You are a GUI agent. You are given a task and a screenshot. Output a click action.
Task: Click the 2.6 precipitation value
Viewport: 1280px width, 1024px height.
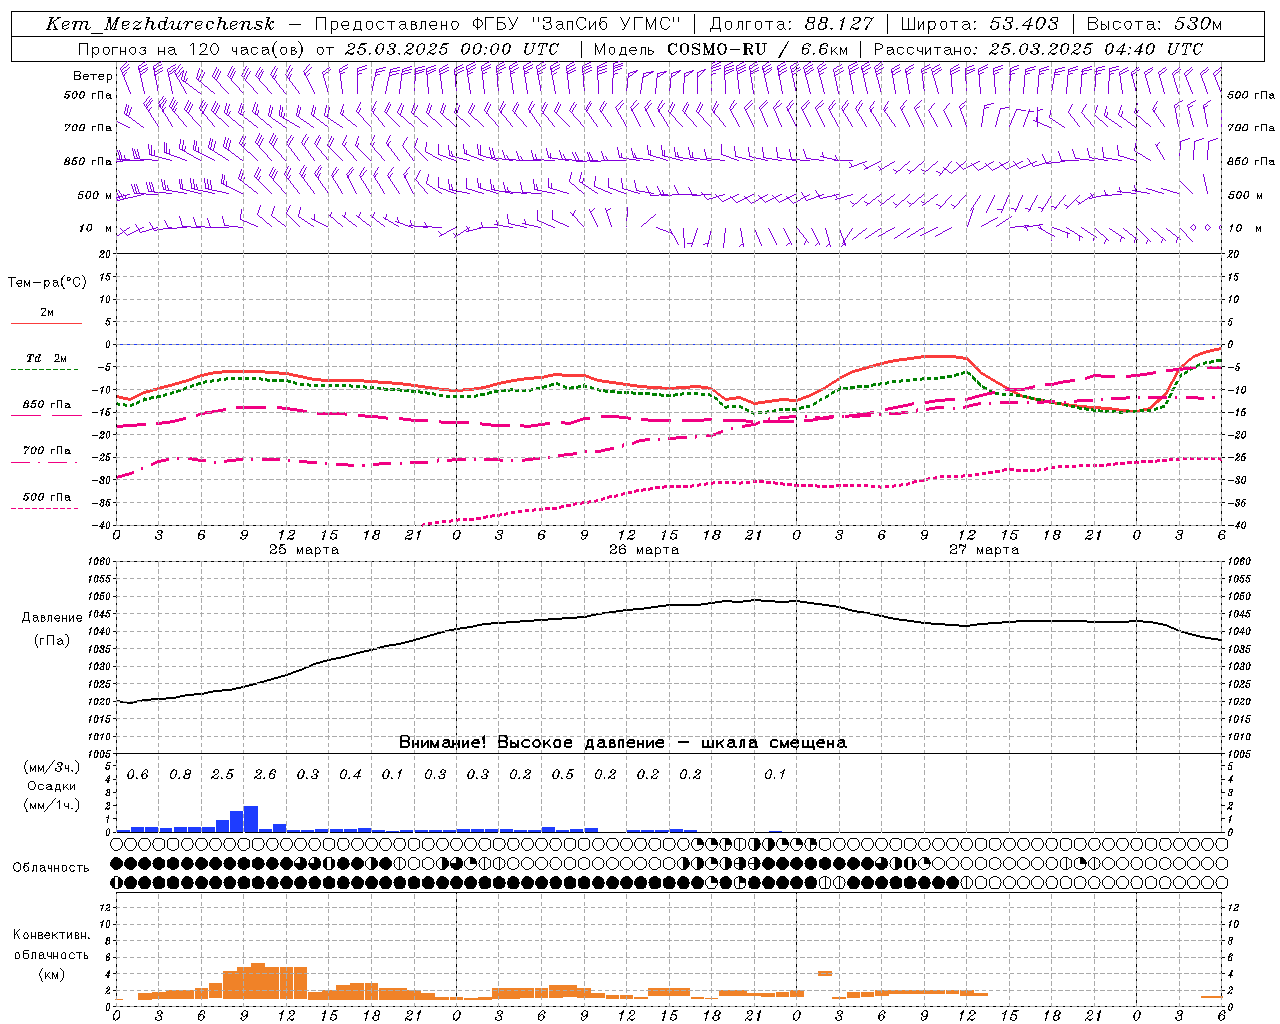tap(265, 775)
